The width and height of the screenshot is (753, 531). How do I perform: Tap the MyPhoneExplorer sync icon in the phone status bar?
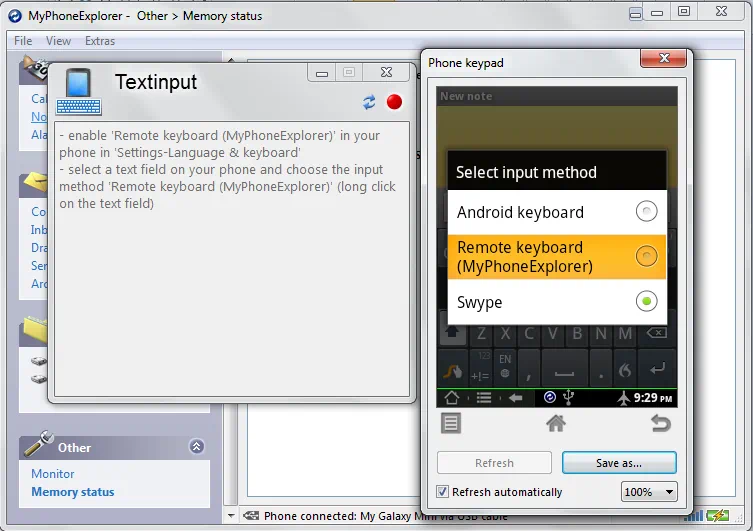click(x=550, y=397)
